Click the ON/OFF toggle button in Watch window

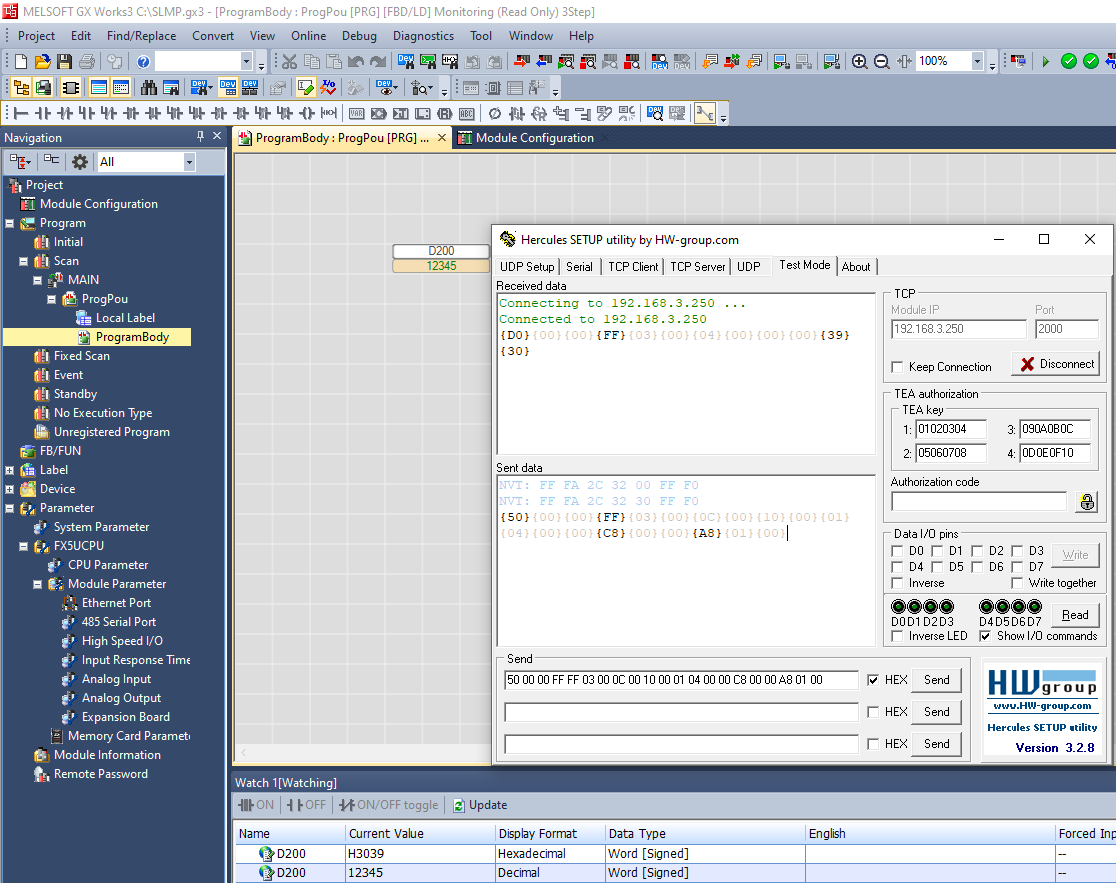pyautogui.click(x=389, y=805)
